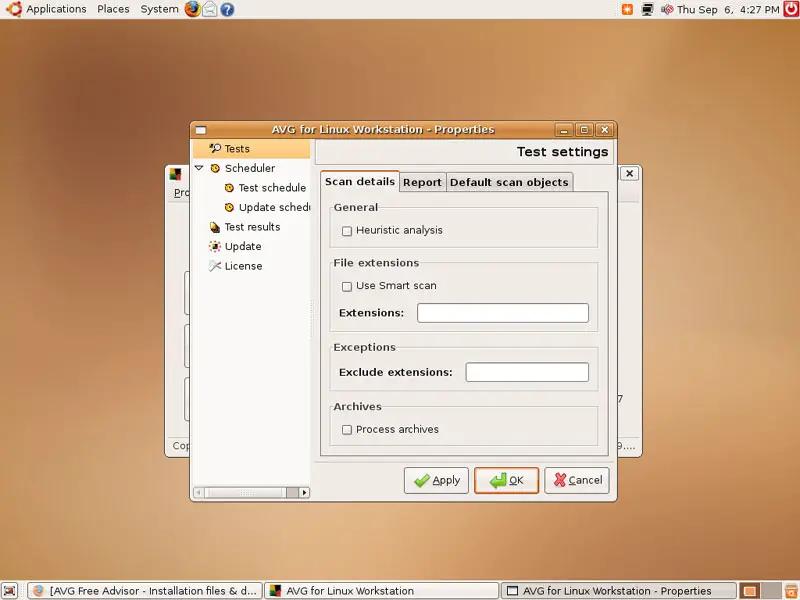The width and height of the screenshot is (800, 600).
Task: Switch to the Report tab
Action: click(x=422, y=182)
